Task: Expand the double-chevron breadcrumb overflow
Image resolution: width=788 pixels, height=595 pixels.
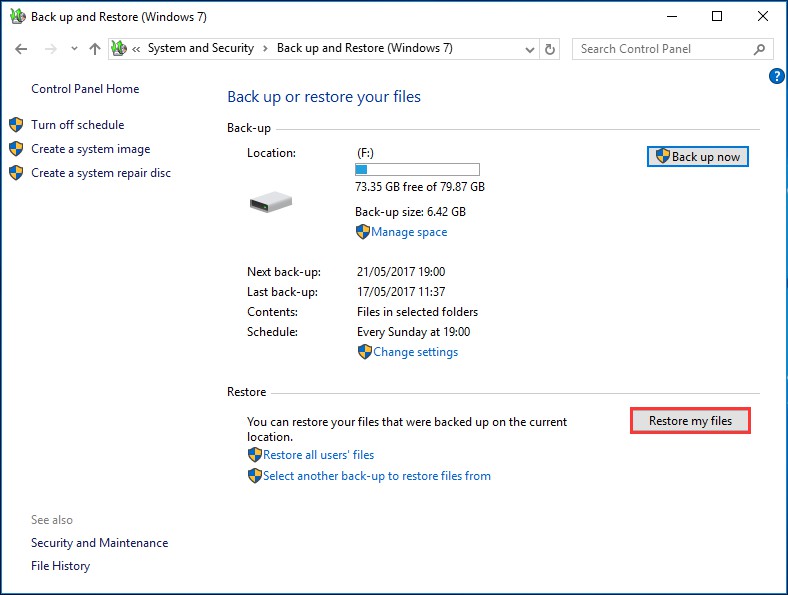Action: pyautogui.click(x=136, y=49)
